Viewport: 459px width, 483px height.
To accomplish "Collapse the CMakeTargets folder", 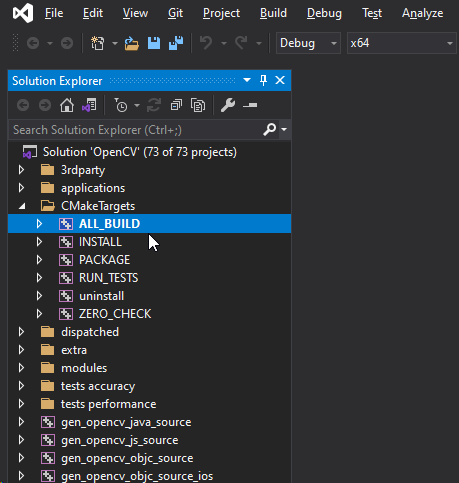I will click(x=22, y=206).
